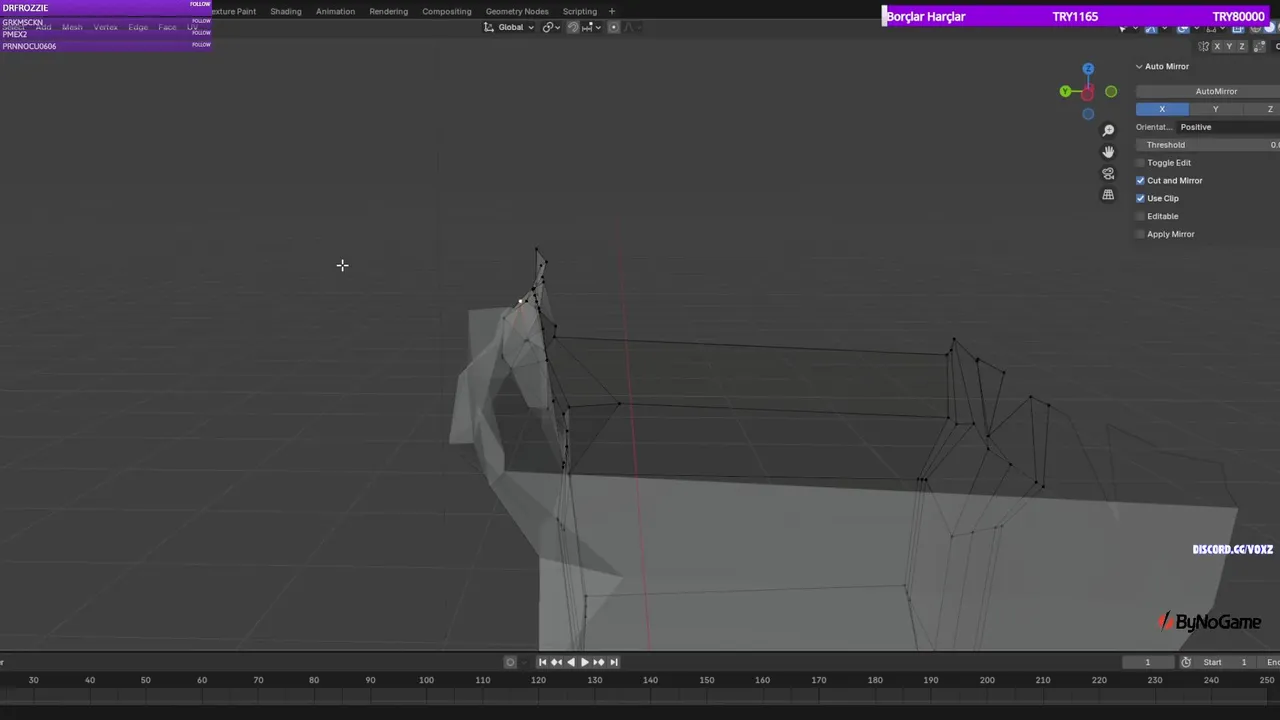This screenshot has width=1280, height=720.
Task: Jump to the end frame
Action: [x=613, y=662]
